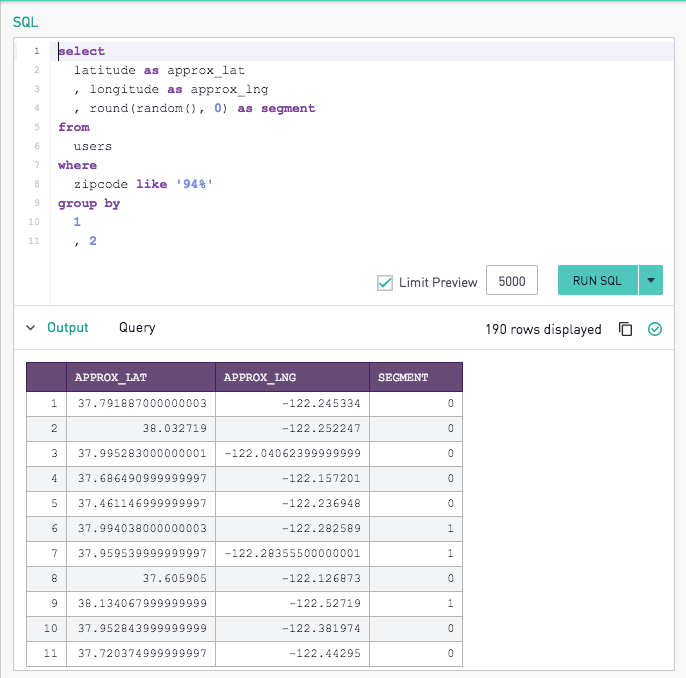Open the RUN SQL dropdown arrow
Viewport: 686px width, 678px height.
[x=651, y=280]
